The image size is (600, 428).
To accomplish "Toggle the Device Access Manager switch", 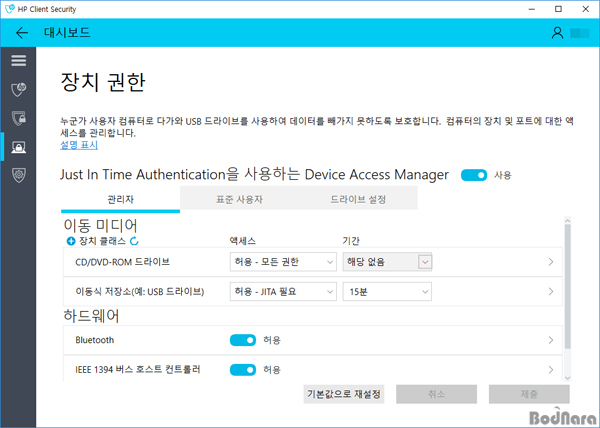I will coord(474,175).
